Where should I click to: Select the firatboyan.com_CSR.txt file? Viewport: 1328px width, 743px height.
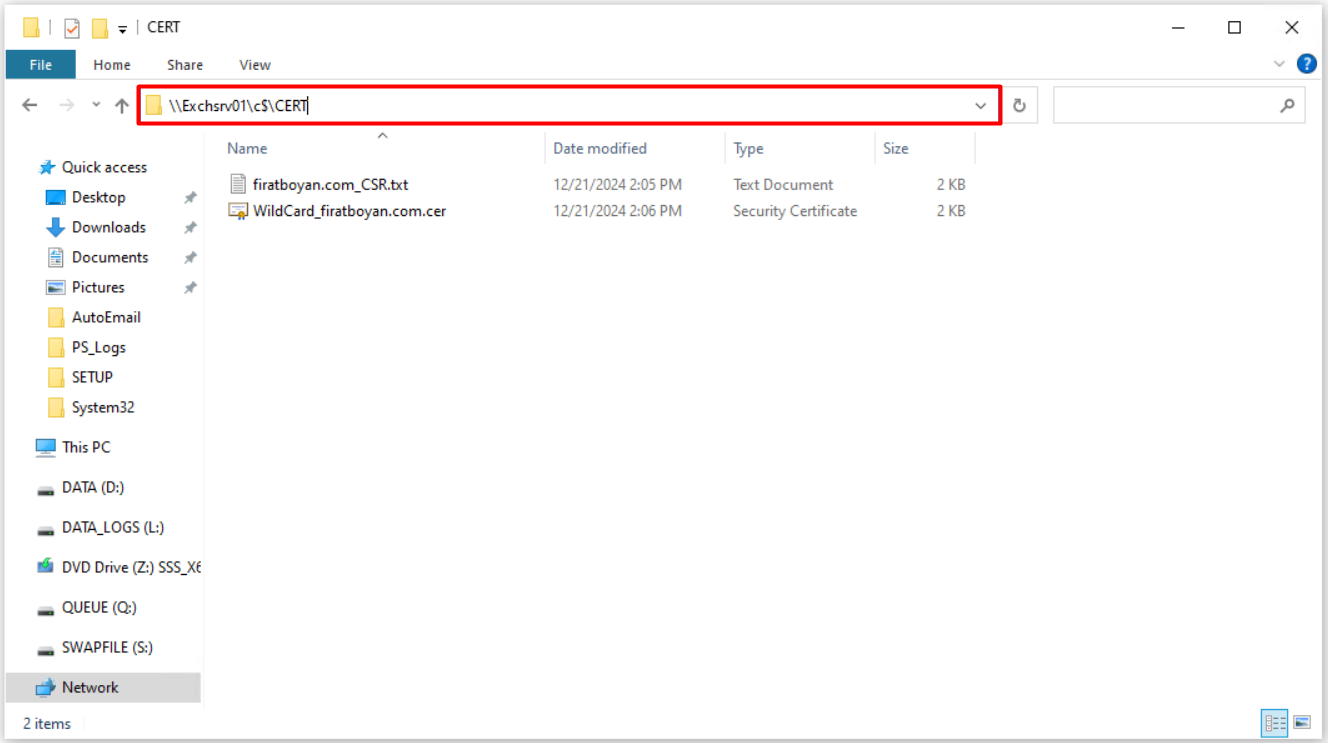330,185
